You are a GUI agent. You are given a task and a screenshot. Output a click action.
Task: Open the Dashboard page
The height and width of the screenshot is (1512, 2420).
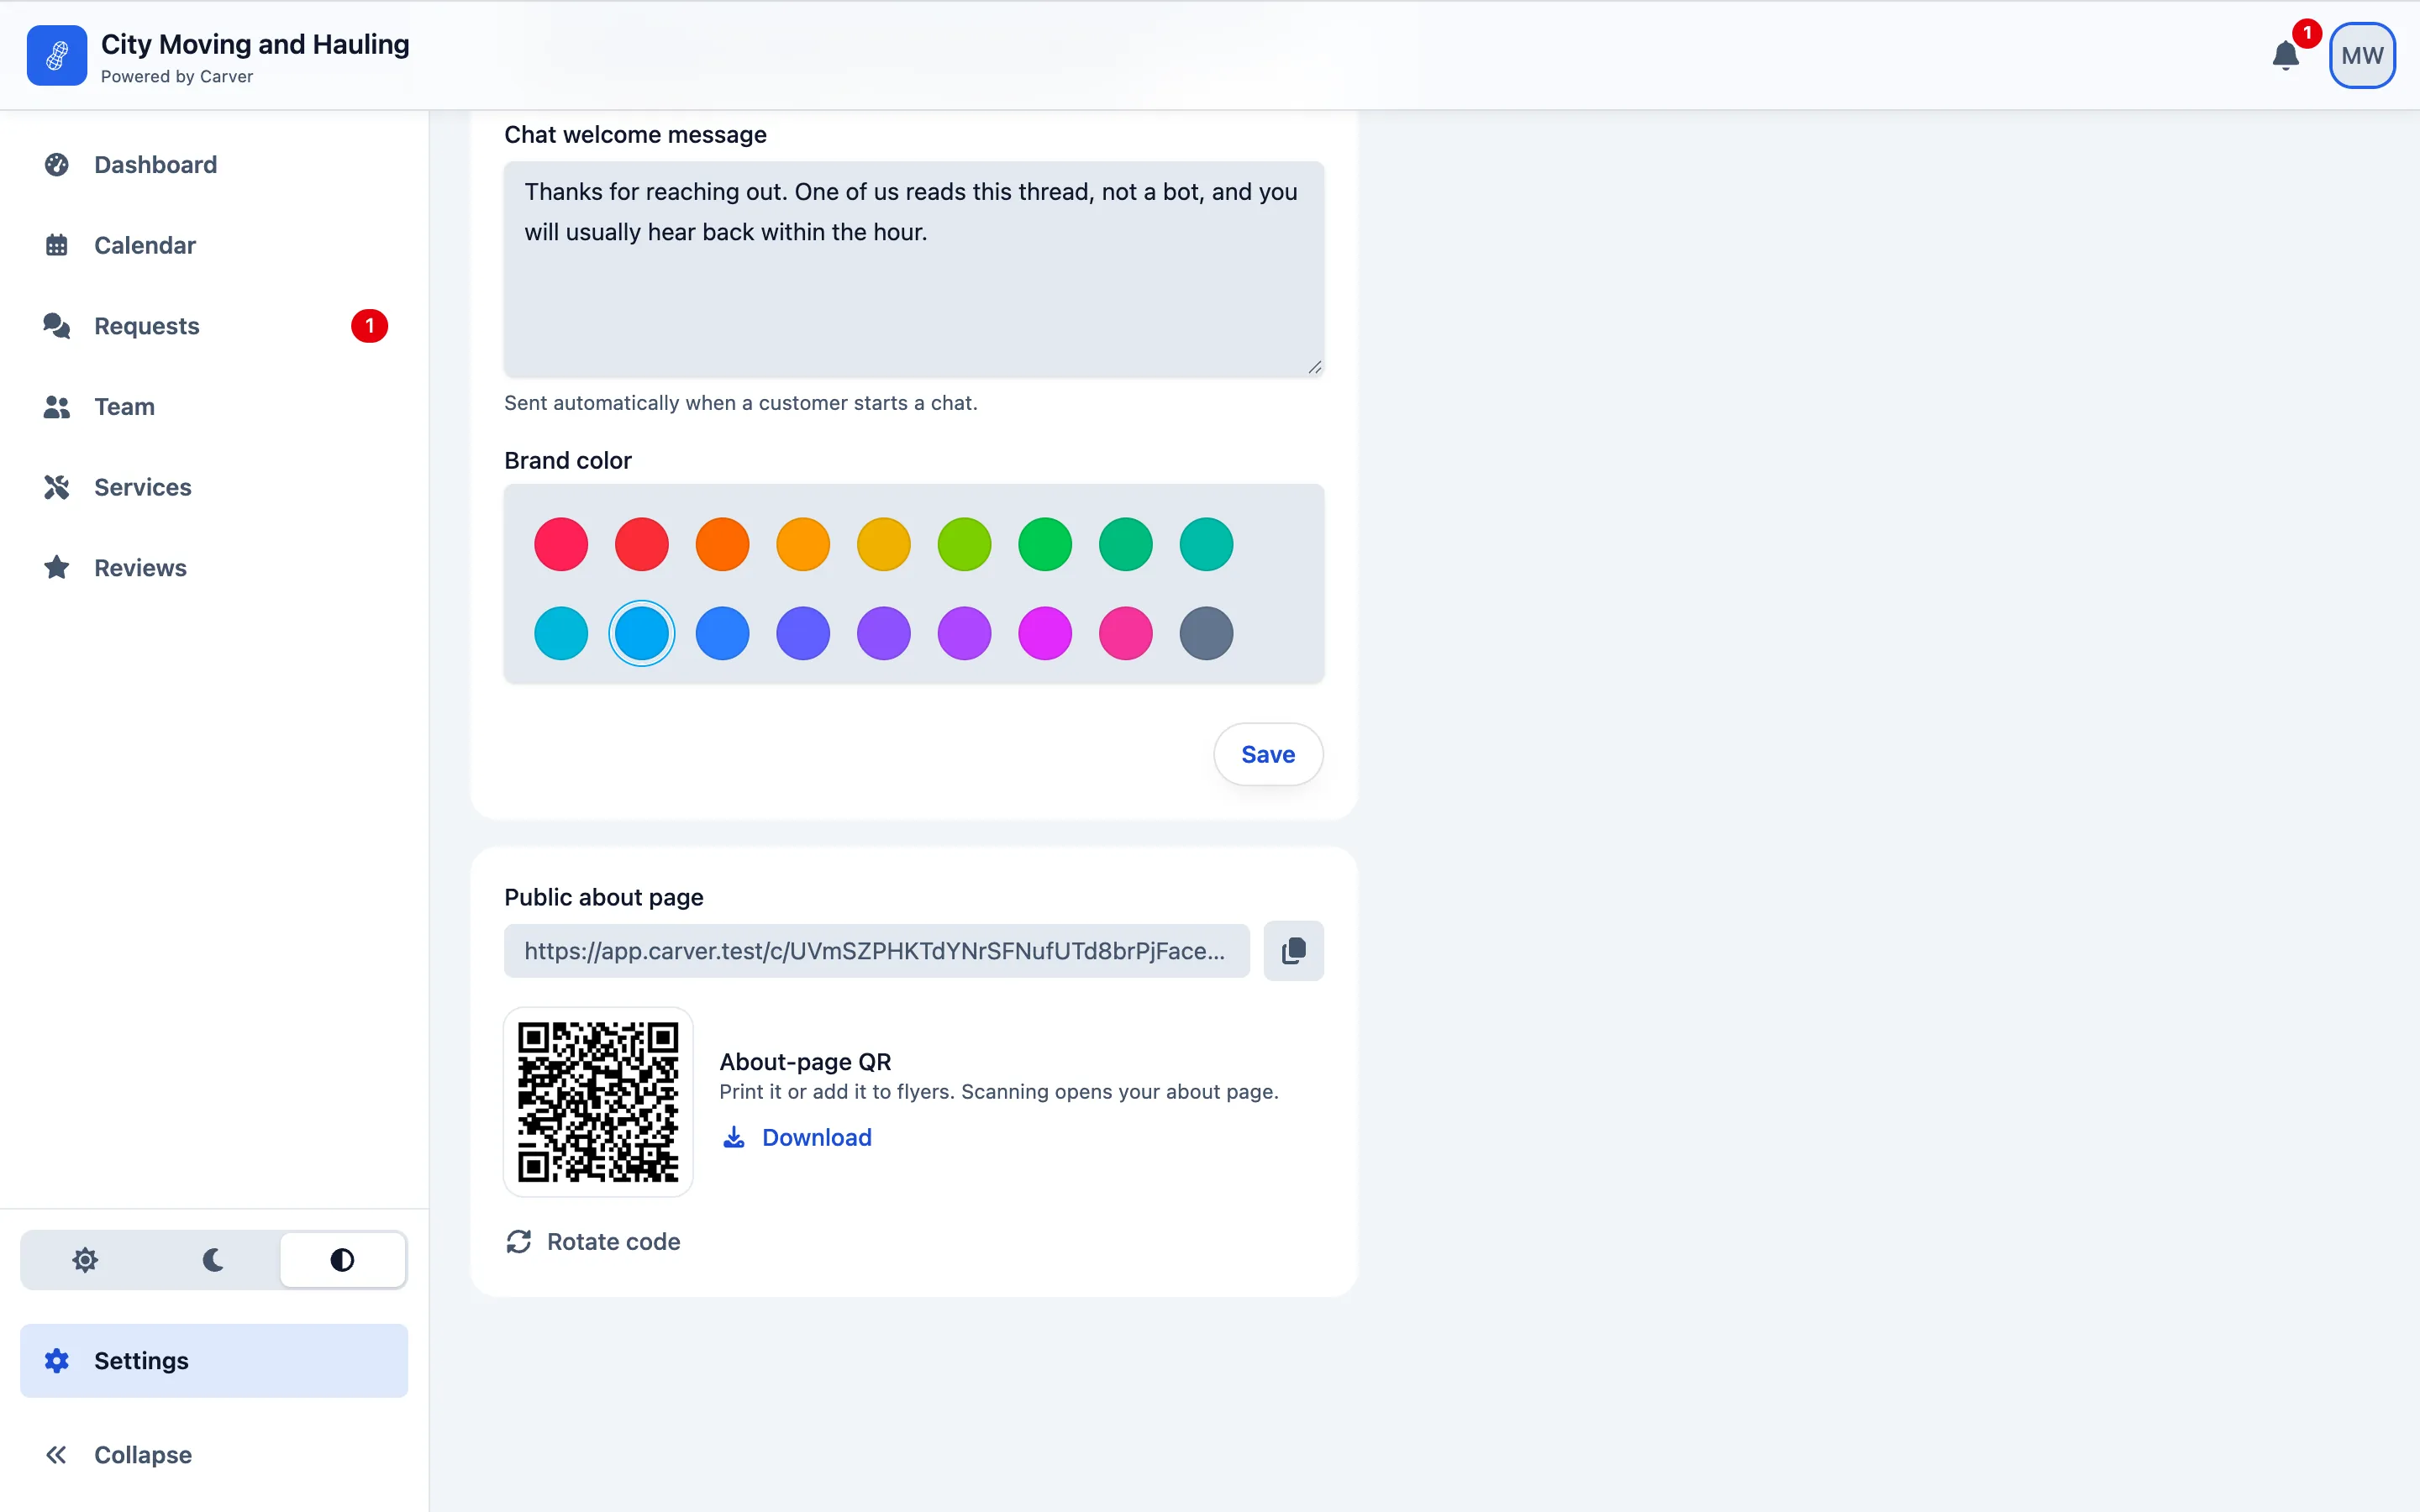(x=214, y=164)
